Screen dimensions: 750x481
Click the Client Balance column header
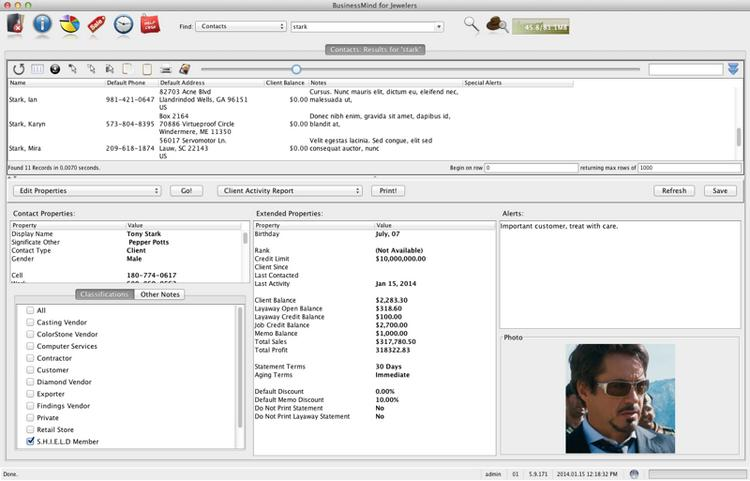[285, 83]
